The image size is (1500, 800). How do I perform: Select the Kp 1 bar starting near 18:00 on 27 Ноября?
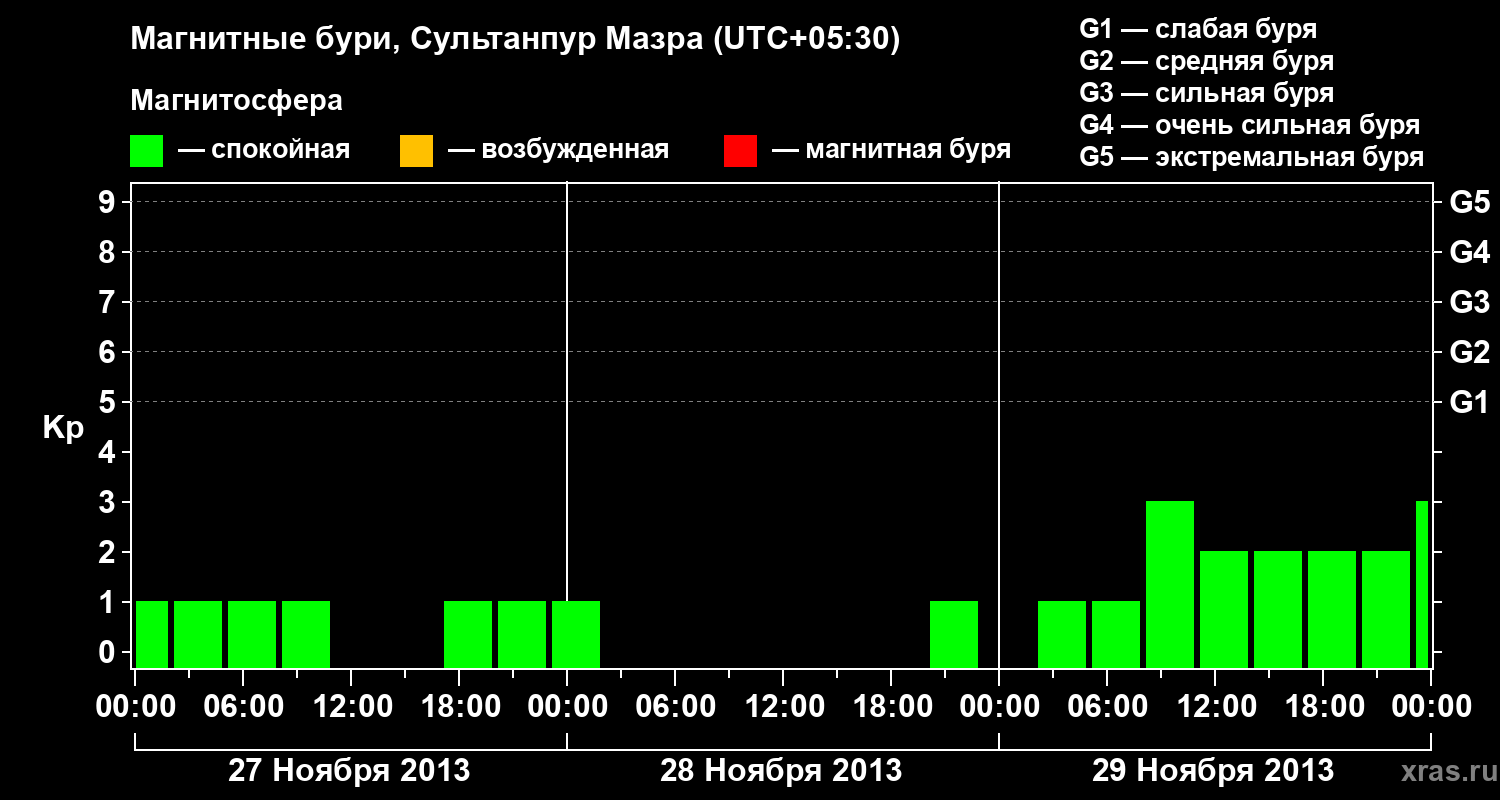point(468,634)
